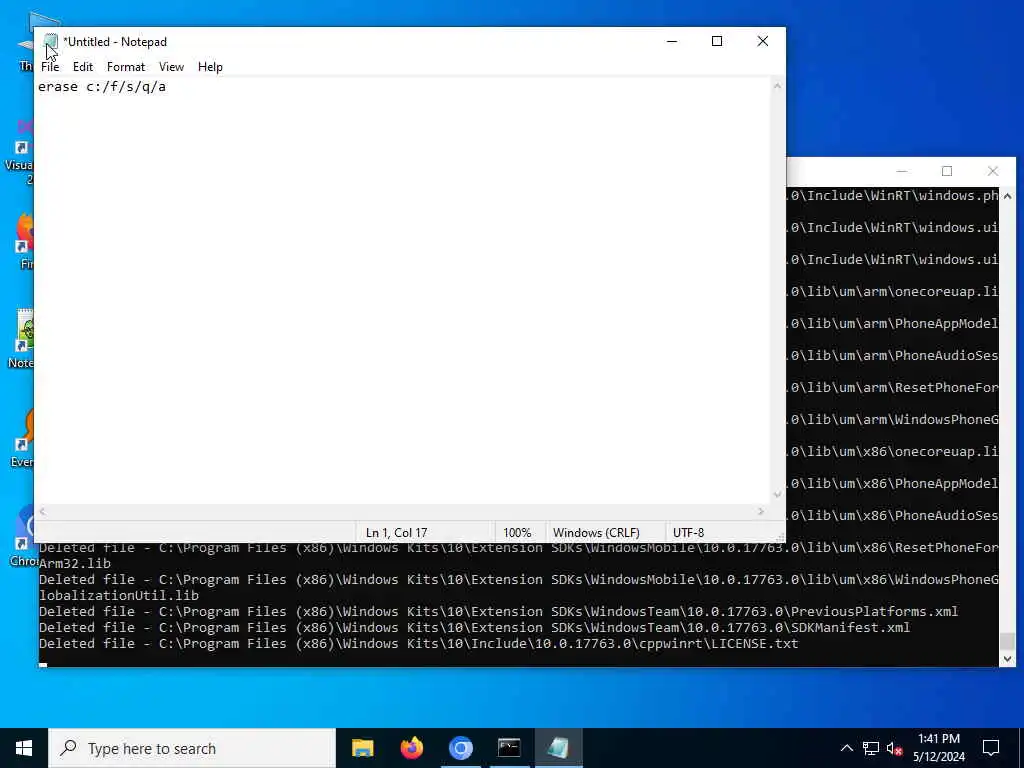Click the 100% zoom status entry

[517, 533]
